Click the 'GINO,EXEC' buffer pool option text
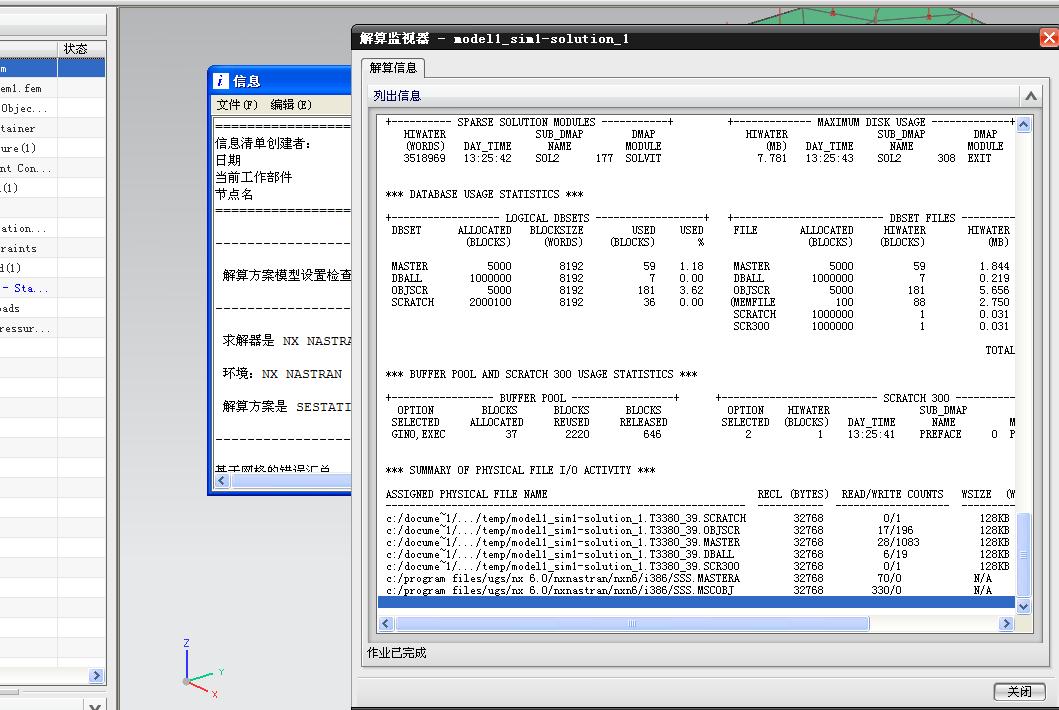1059x710 pixels. (x=418, y=434)
